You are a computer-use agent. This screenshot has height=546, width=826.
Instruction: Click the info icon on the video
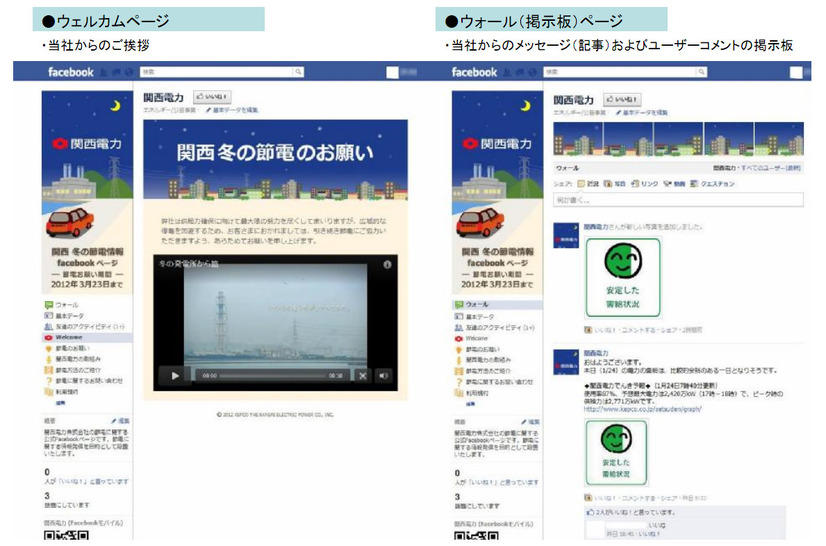pyautogui.click(x=387, y=265)
